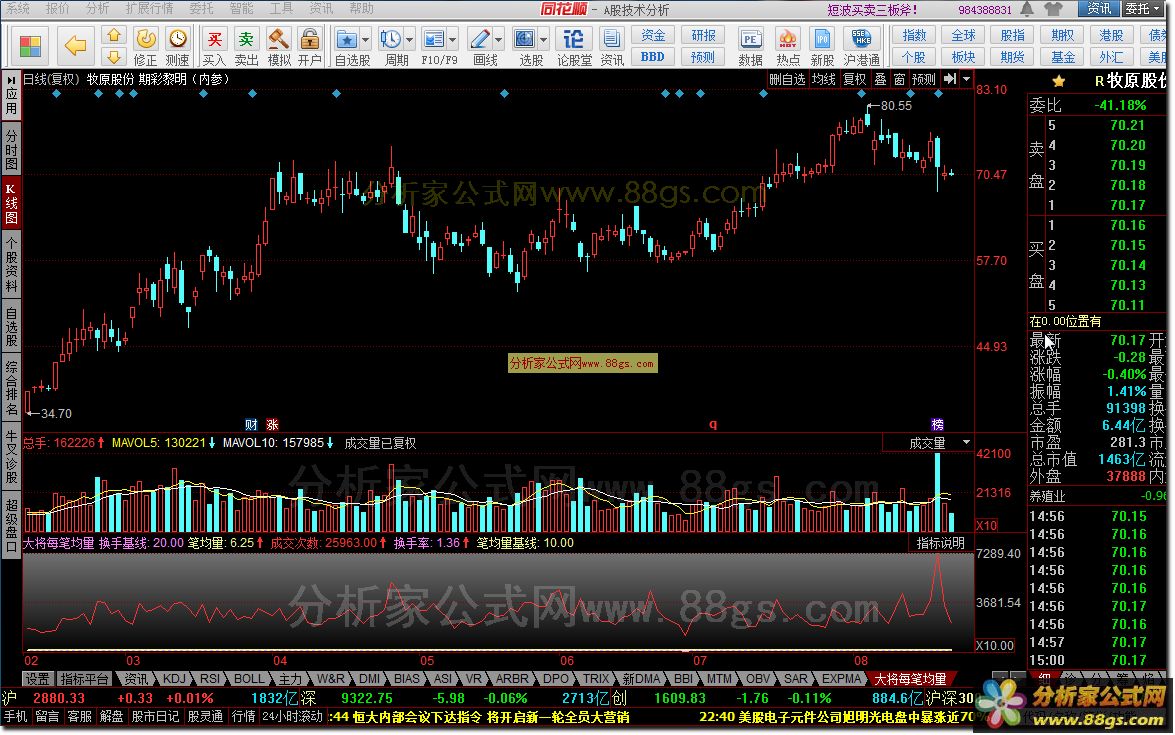This screenshot has width=1175, height=735.
Task: Toggle 叠 overlay chart option
Action: (x=881, y=79)
